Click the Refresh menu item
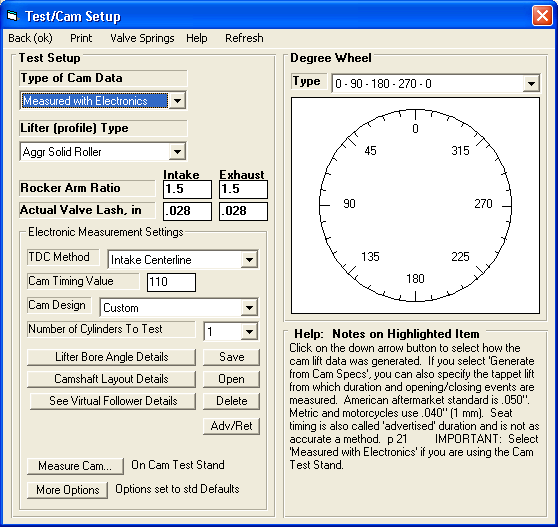This screenshot has height=527, width=558. click(x=244, y=38)
